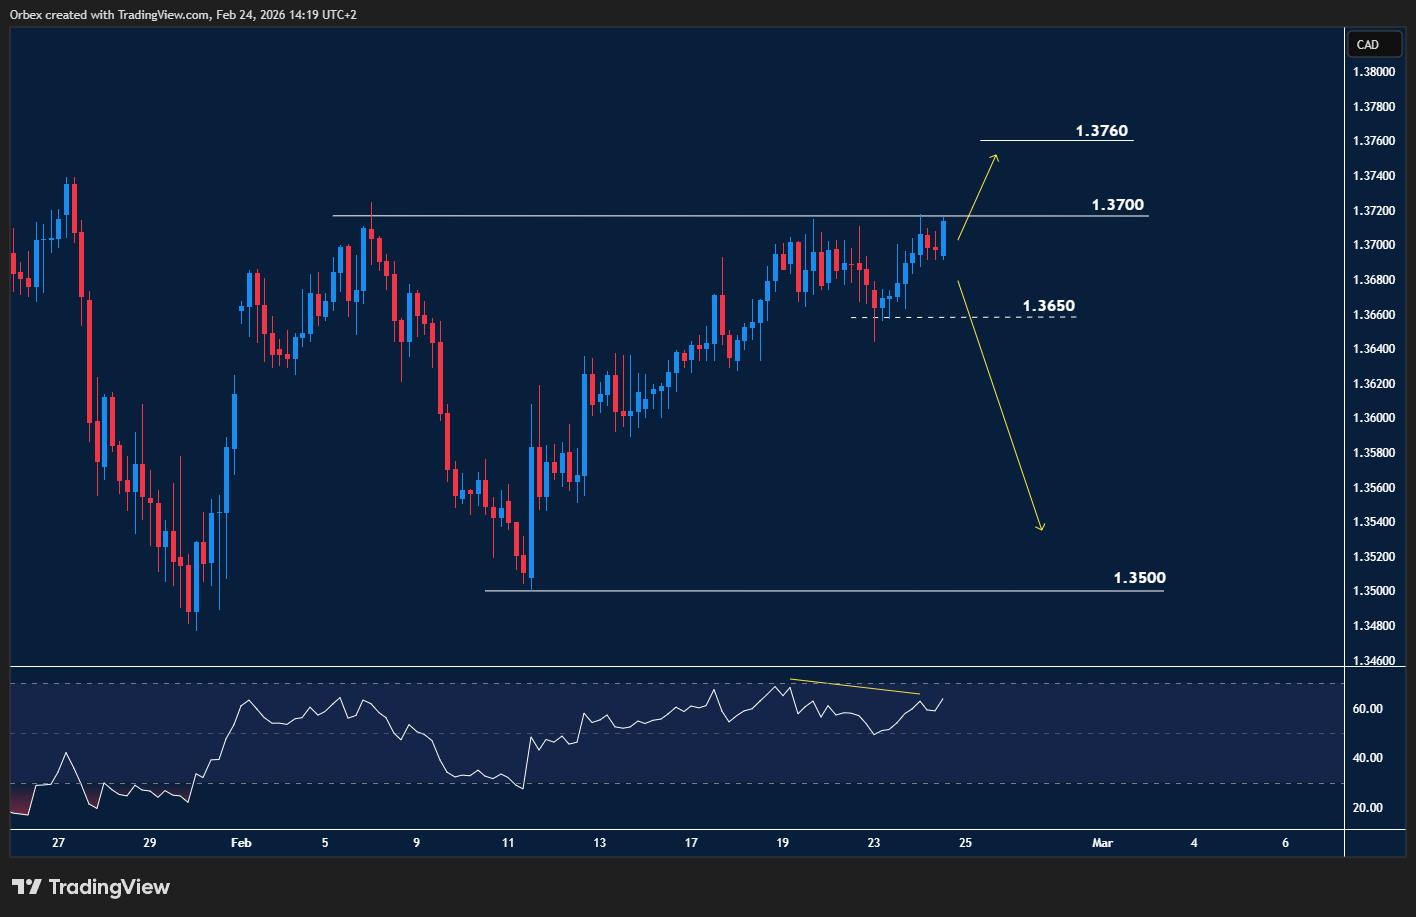The image size is (1416, 917).
Task: Click the TradingView logo at bottom left
Action: pyautogui.click(x=90, y=886)
